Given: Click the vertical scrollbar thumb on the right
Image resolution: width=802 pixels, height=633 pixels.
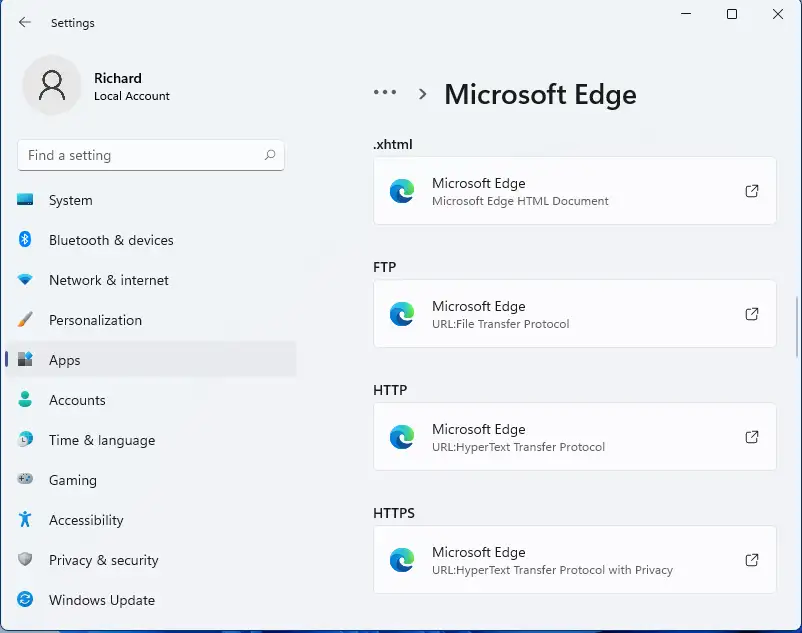Looking at the screenshot, I should 797,326.
